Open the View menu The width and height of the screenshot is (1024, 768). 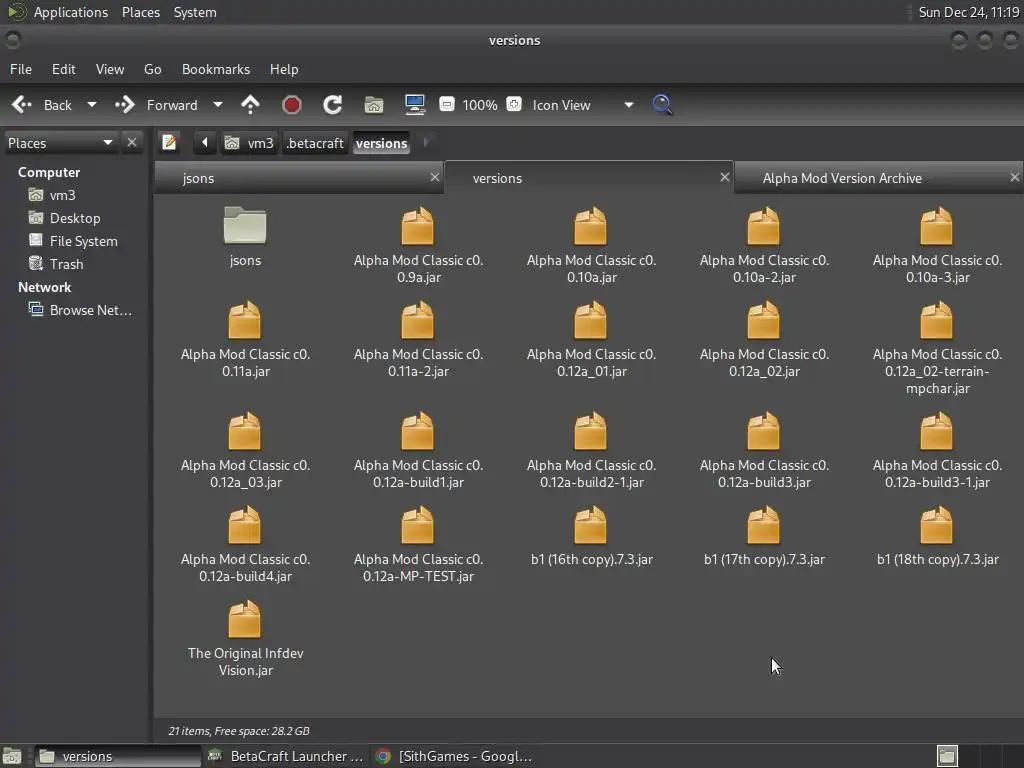pos(109,69)
